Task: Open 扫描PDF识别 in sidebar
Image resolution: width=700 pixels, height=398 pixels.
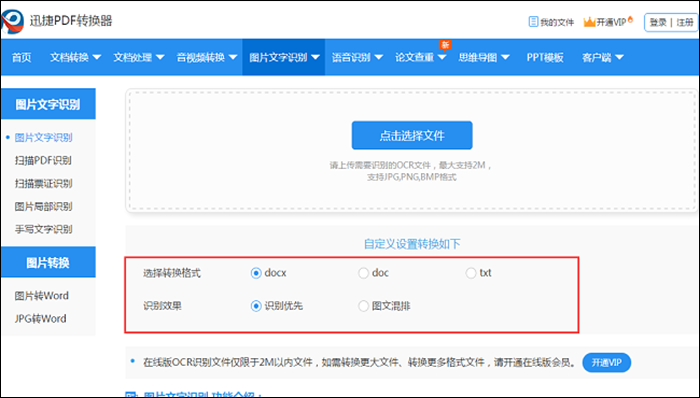Action: [x=43, y=160]
